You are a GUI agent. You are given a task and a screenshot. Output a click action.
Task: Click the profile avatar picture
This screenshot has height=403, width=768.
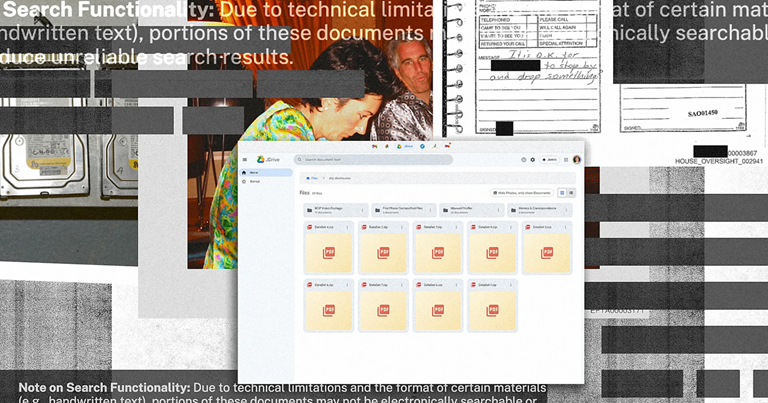coord(577,160)
